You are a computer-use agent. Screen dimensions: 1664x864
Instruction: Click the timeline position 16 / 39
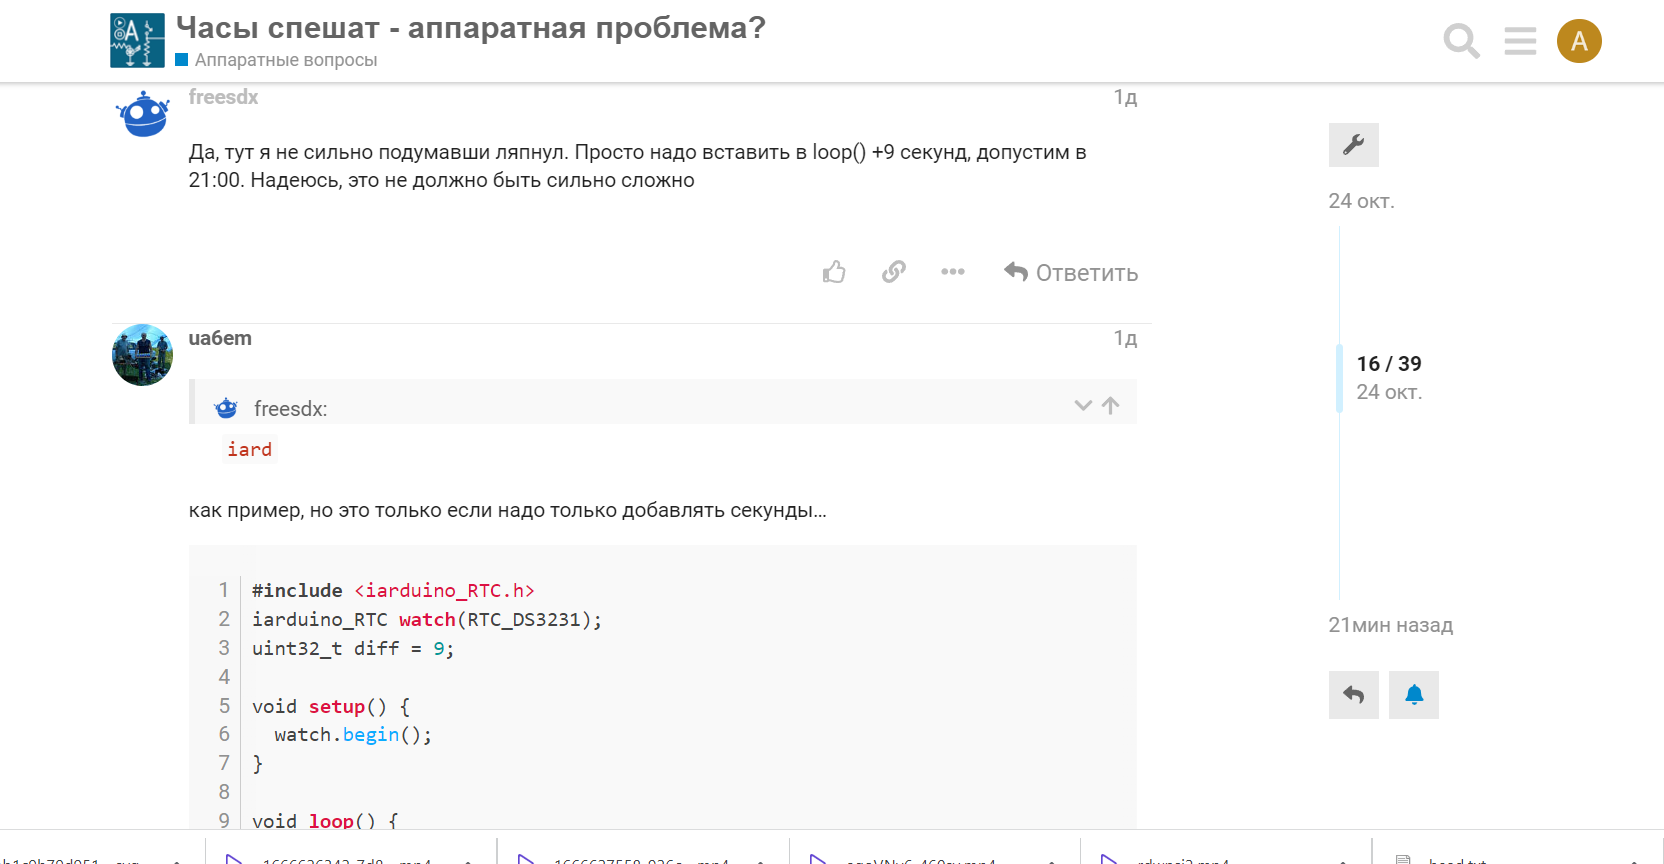(1389, 364)
